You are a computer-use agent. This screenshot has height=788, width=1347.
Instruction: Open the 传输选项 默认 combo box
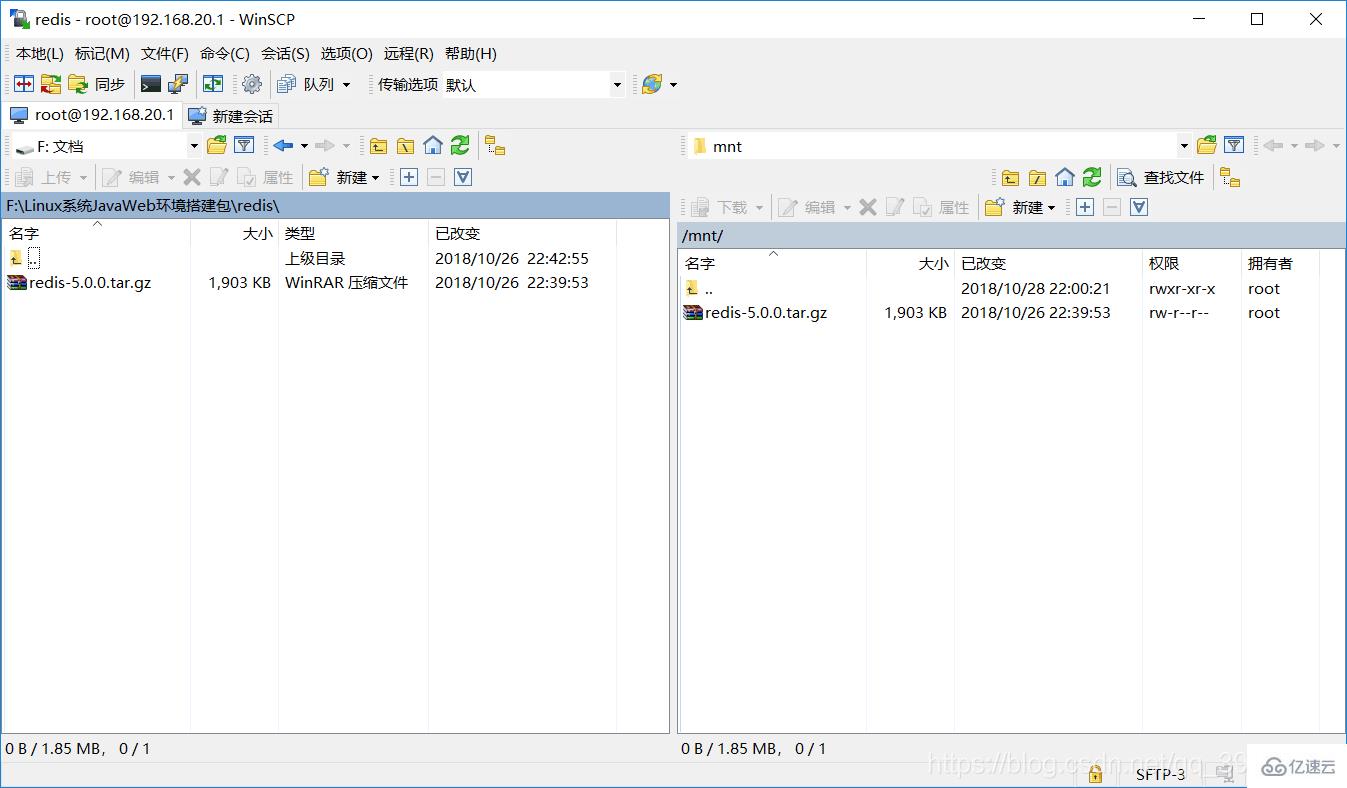pos(534,85)
